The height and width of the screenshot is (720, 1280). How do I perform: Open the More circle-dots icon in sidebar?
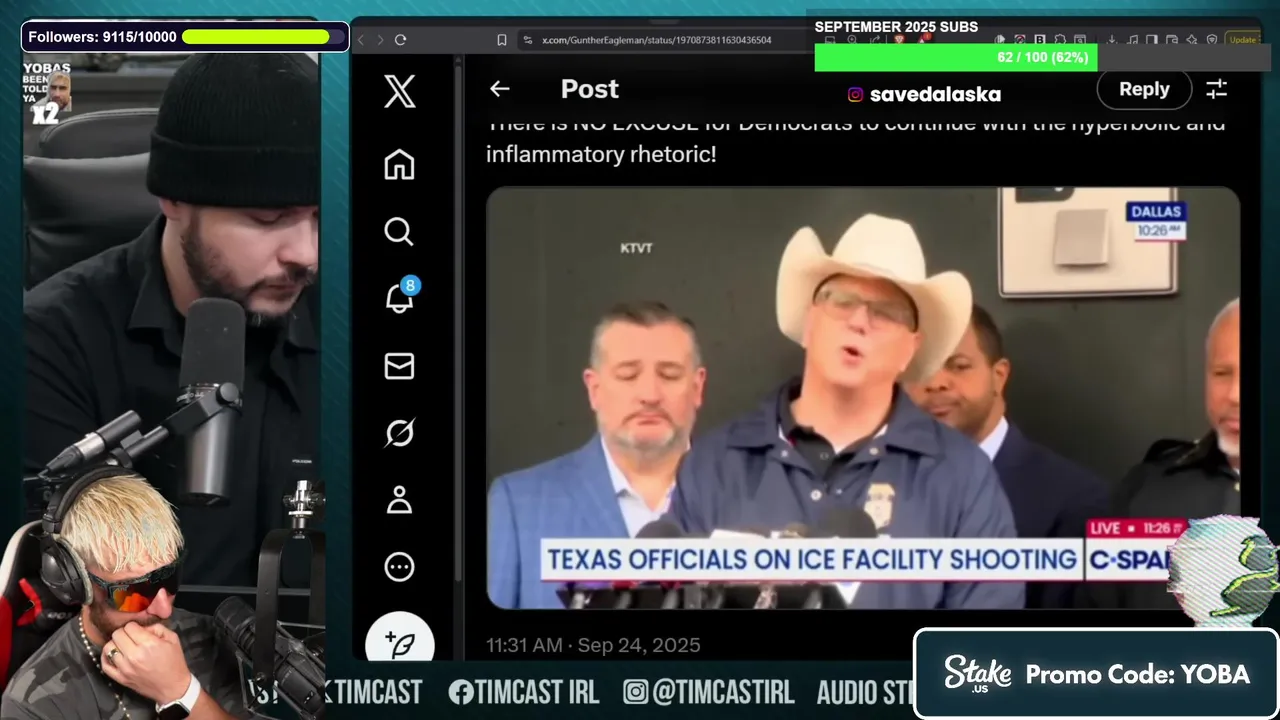399,567
